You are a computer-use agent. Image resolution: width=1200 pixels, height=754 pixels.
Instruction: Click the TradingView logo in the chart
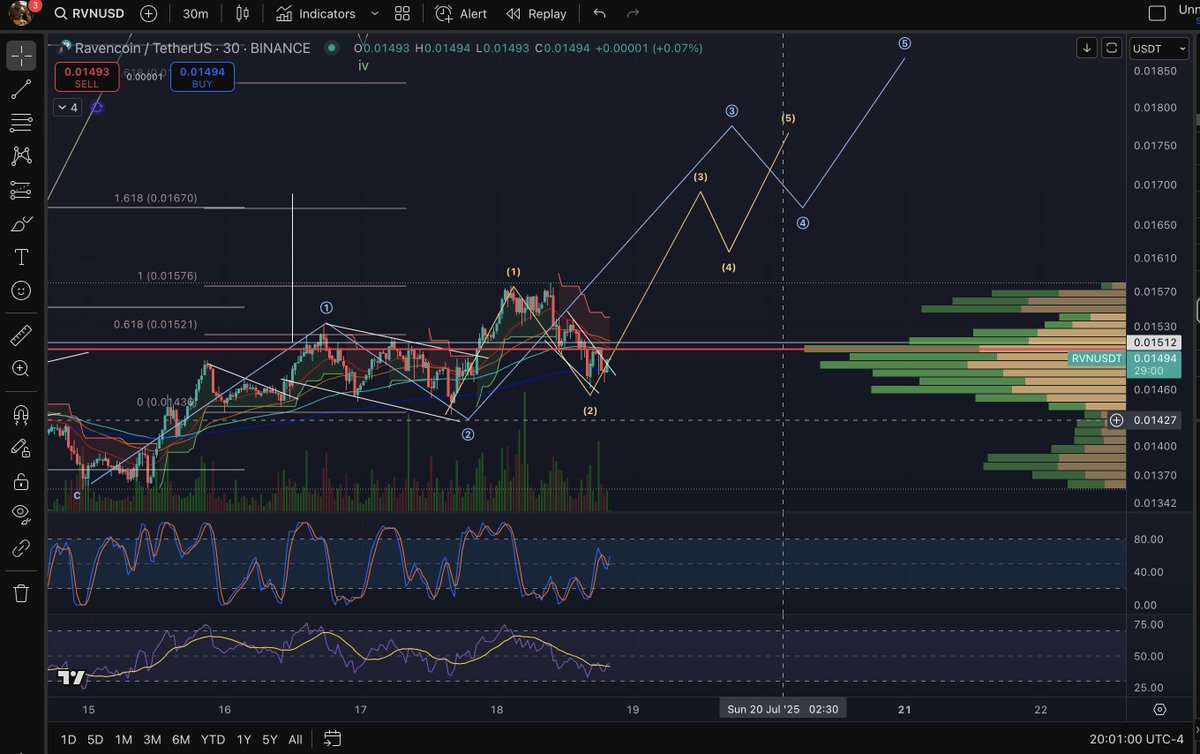(x=70, y=678)
